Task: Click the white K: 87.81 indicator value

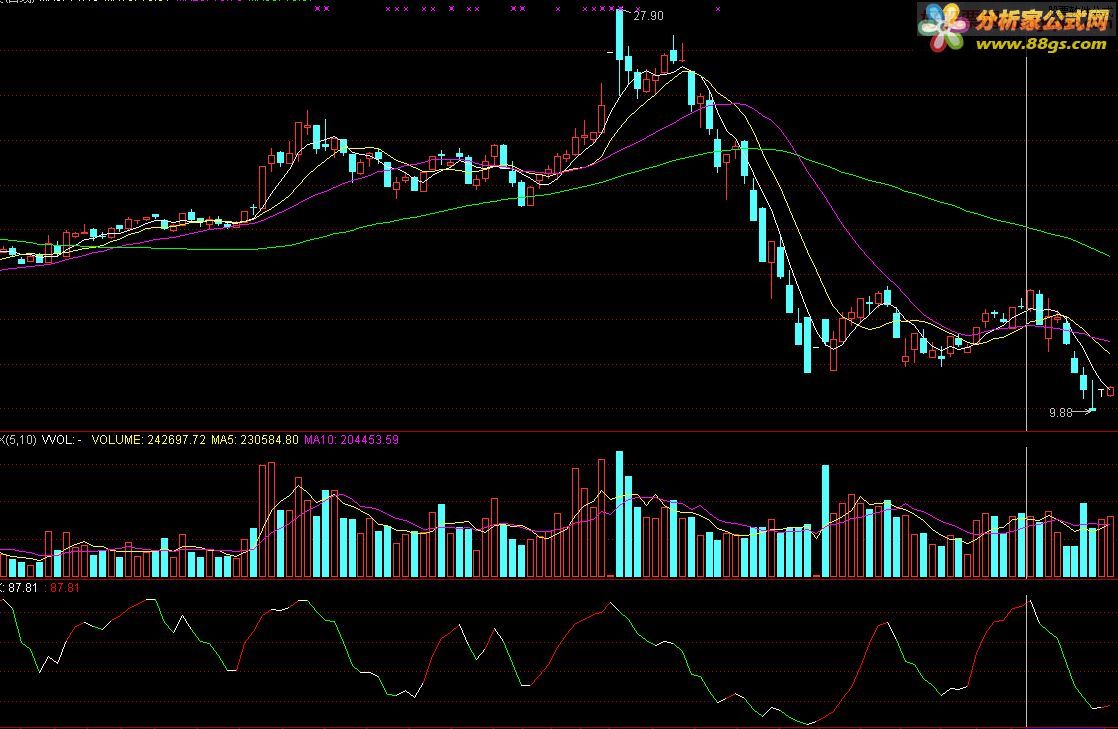Action: pos(19,588)
